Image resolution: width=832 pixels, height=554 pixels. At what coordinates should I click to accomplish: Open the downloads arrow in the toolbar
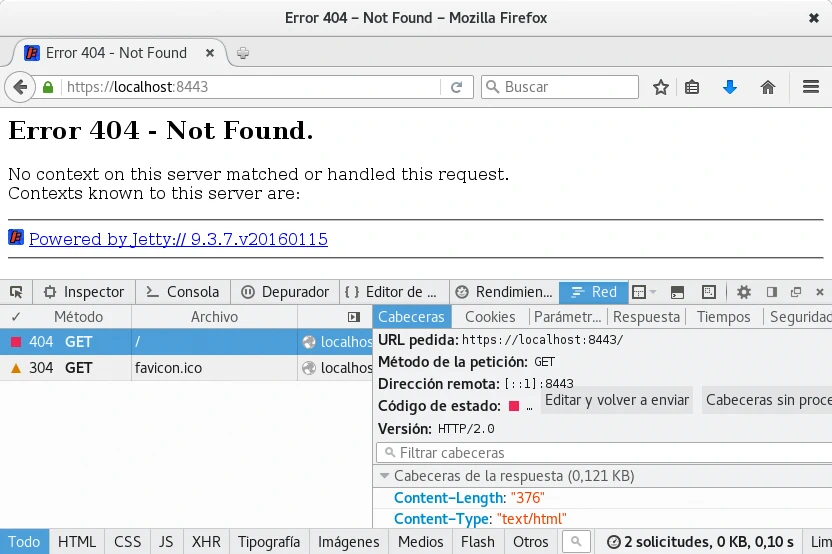coord(730,87)
